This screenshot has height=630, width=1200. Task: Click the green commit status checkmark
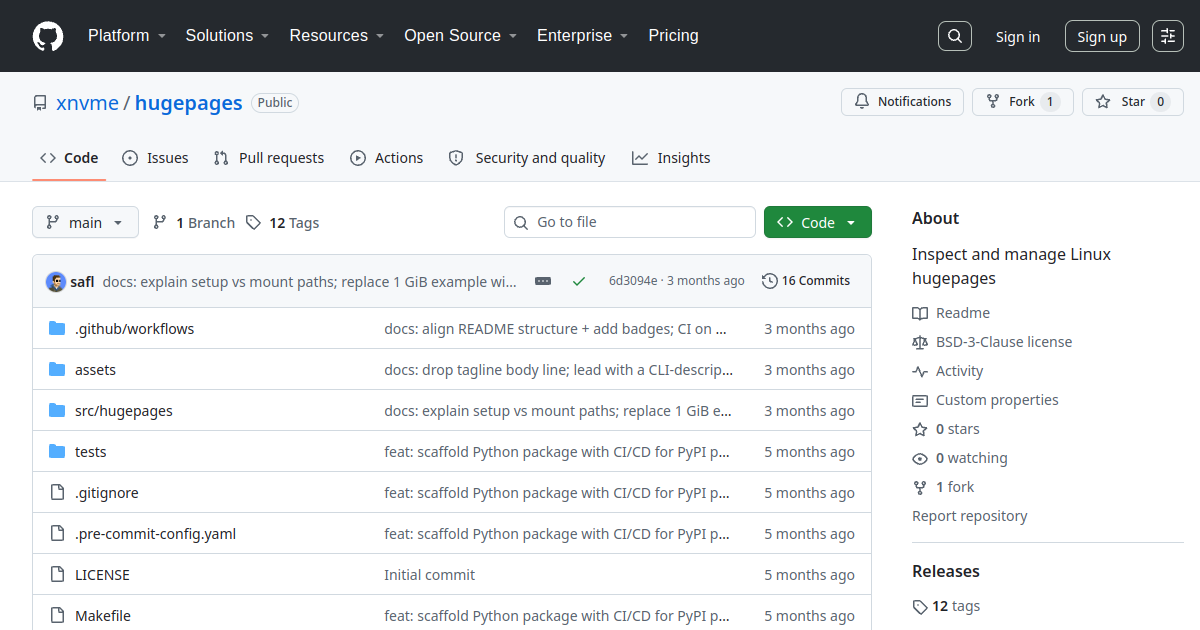[579, 281]
